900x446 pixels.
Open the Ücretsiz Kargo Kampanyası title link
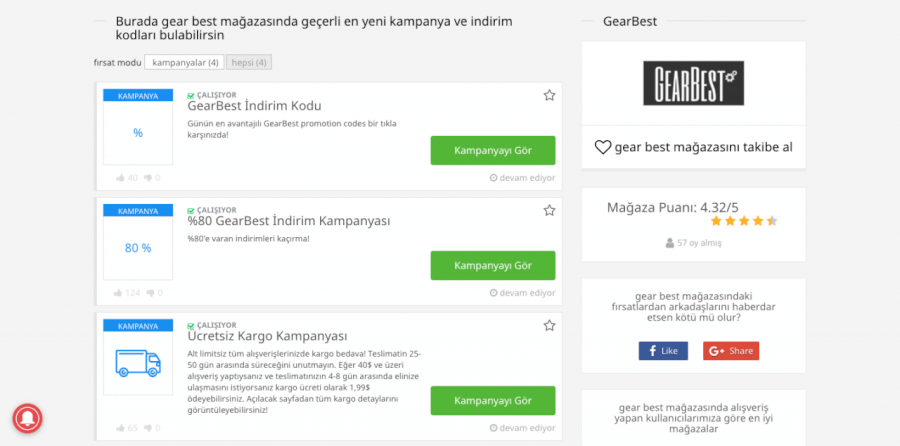tap(267, 336)
